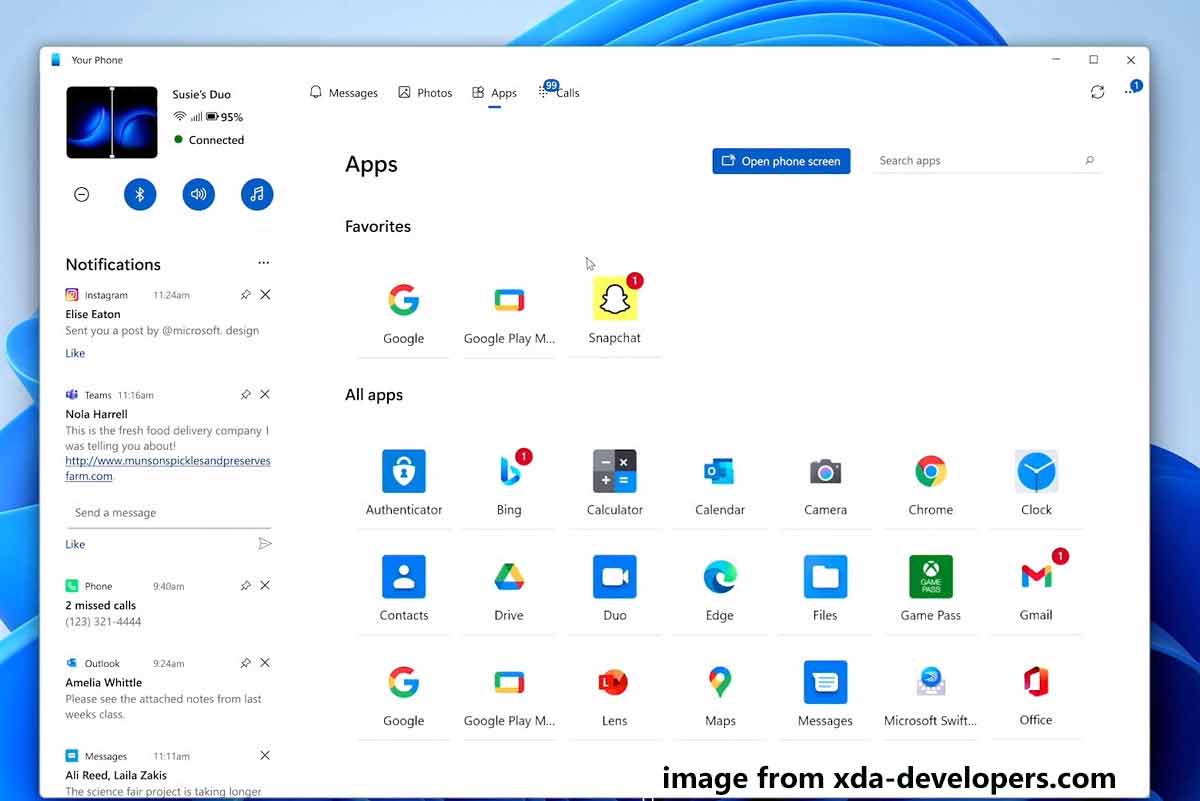Open Messages app in All apps

pyautogui.click(x=825, y=695)
